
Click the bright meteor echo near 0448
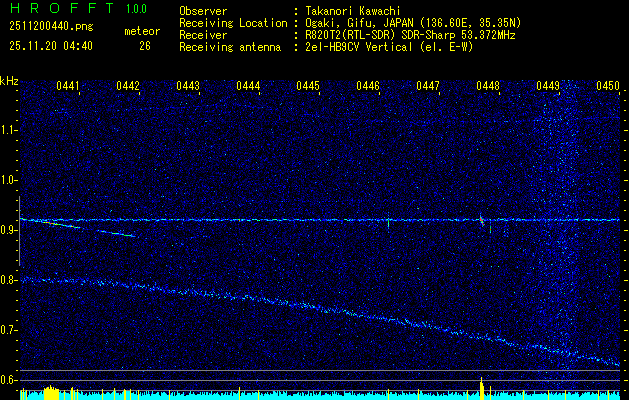point(482,219)
